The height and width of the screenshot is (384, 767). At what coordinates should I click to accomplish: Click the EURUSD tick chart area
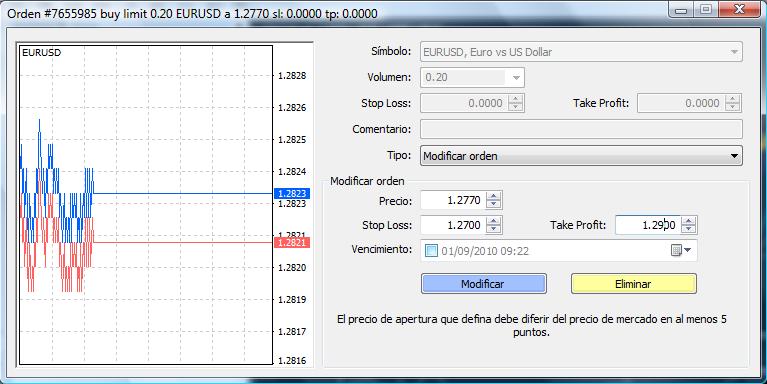click(x=146, y=205)
